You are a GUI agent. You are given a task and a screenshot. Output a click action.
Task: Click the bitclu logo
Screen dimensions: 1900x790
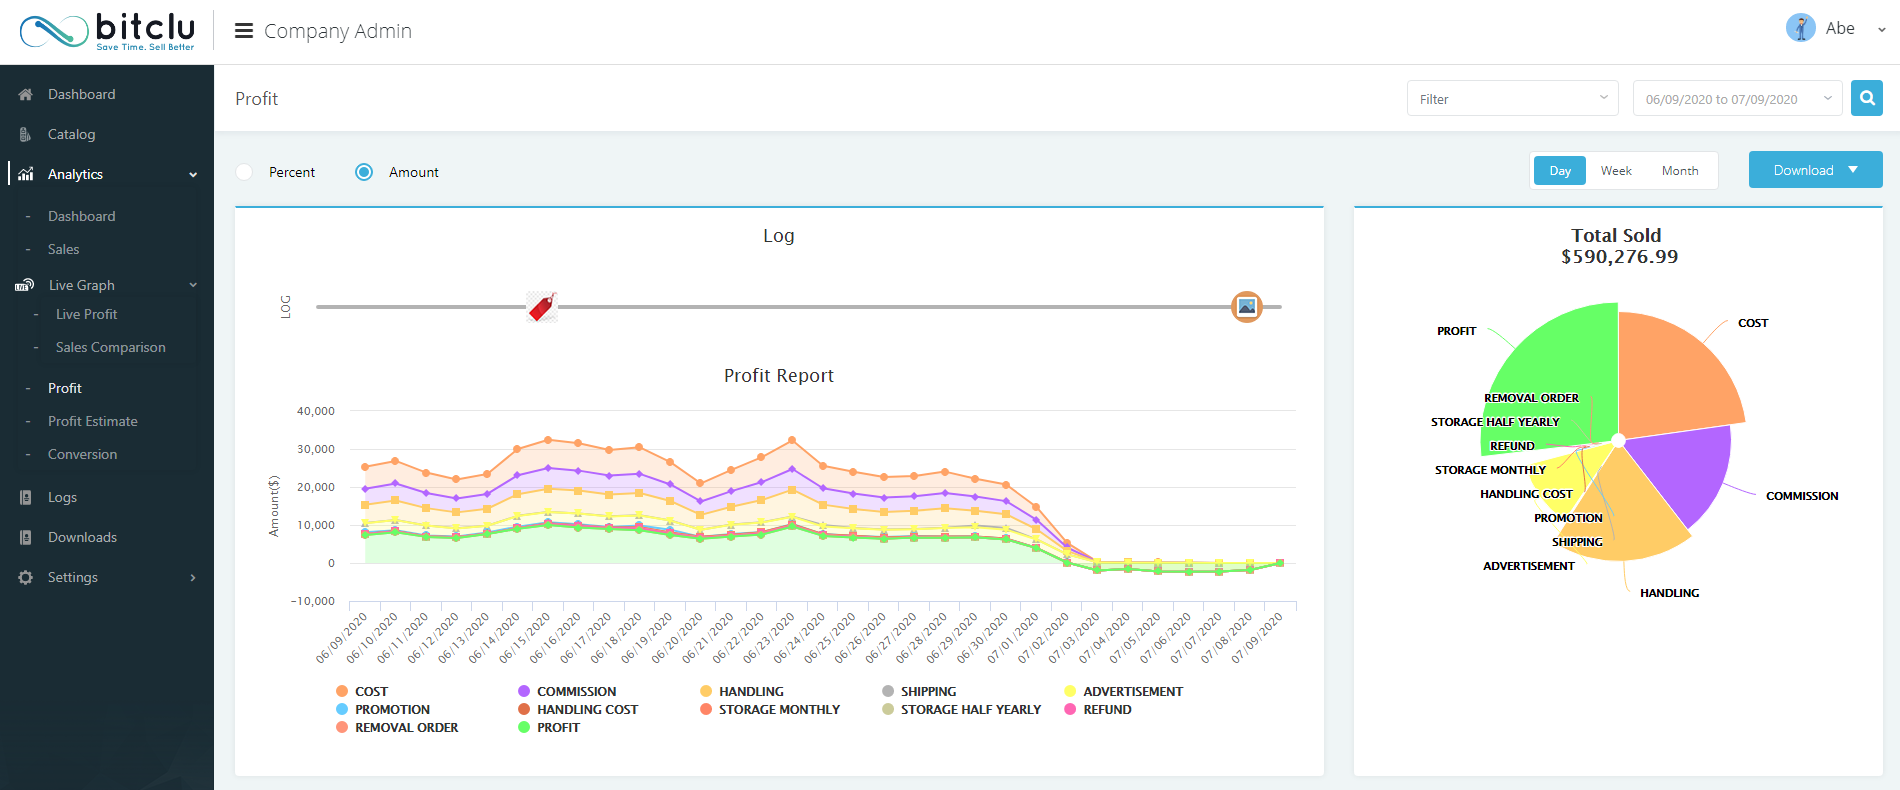pyautogui.click(x=108, y=31)
